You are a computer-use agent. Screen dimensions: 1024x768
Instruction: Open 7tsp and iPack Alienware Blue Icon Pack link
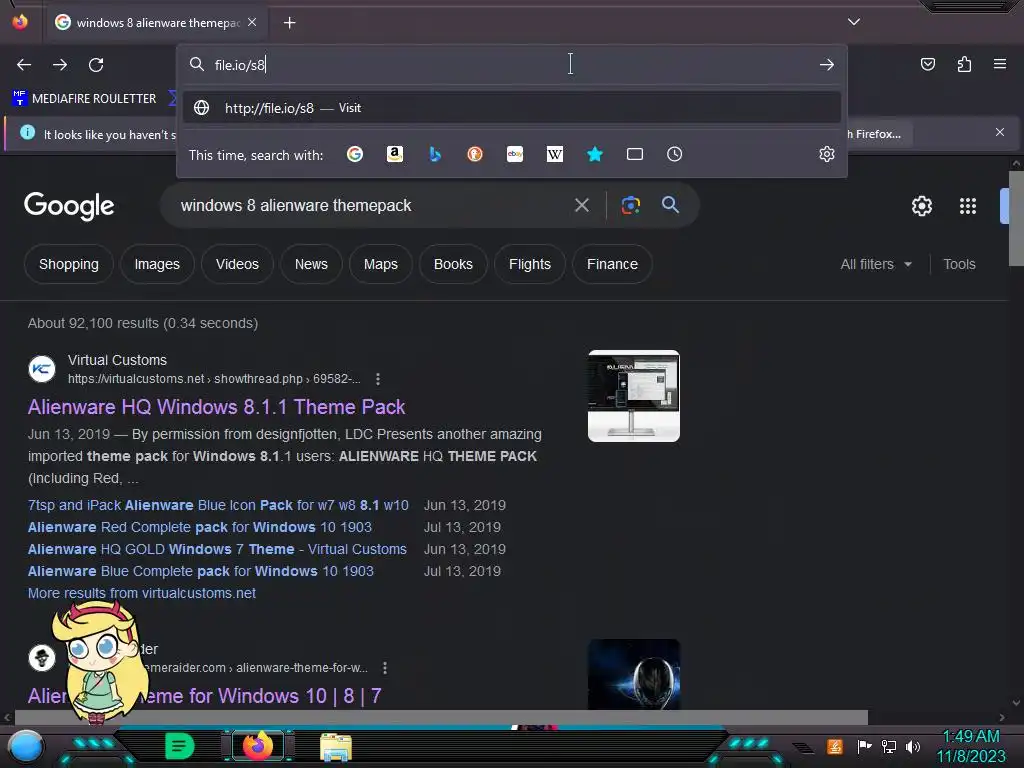(x=218, y=505)
